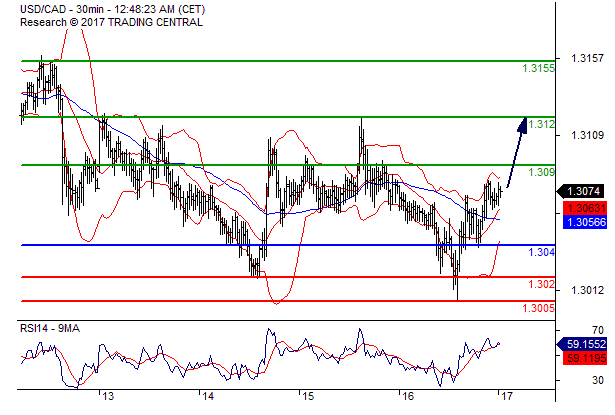Select the red 59.1195 RSI average tag

click(x=585, y=359)
